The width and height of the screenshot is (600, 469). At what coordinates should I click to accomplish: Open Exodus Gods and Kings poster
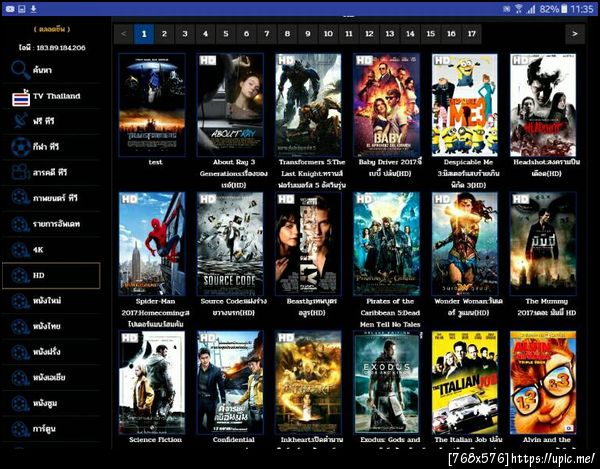(386, 383)
